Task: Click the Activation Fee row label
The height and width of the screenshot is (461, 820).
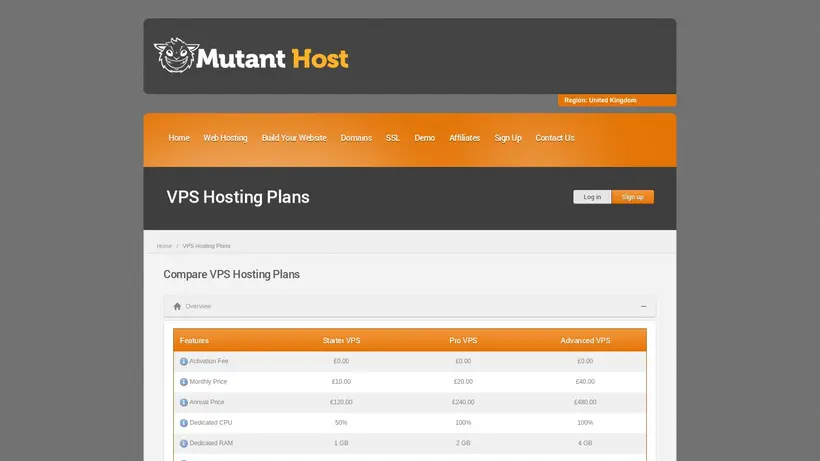Action: click(209, 361)
